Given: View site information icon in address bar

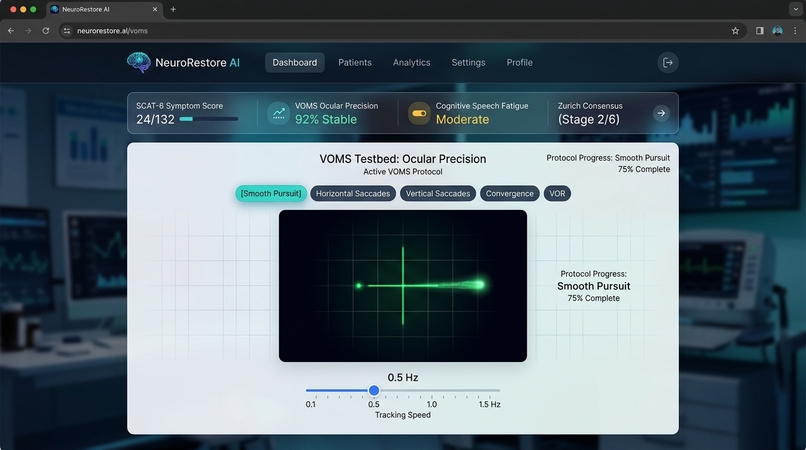Looking at the screenshot, I should [x=67, y=31].
